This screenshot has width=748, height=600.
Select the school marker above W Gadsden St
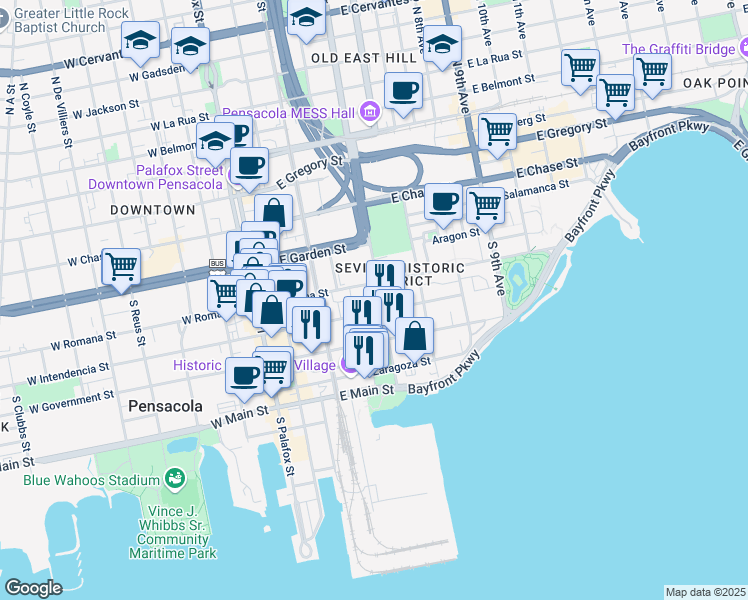[x=190, y=48]
